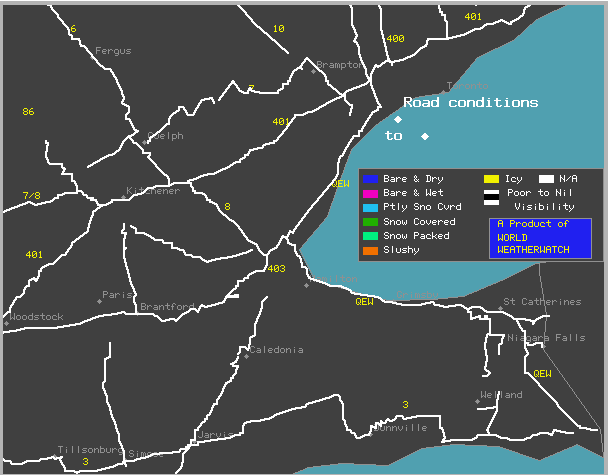
Task: Click the blue Bare & Dry legend swatch
Action: click(370, 179)
